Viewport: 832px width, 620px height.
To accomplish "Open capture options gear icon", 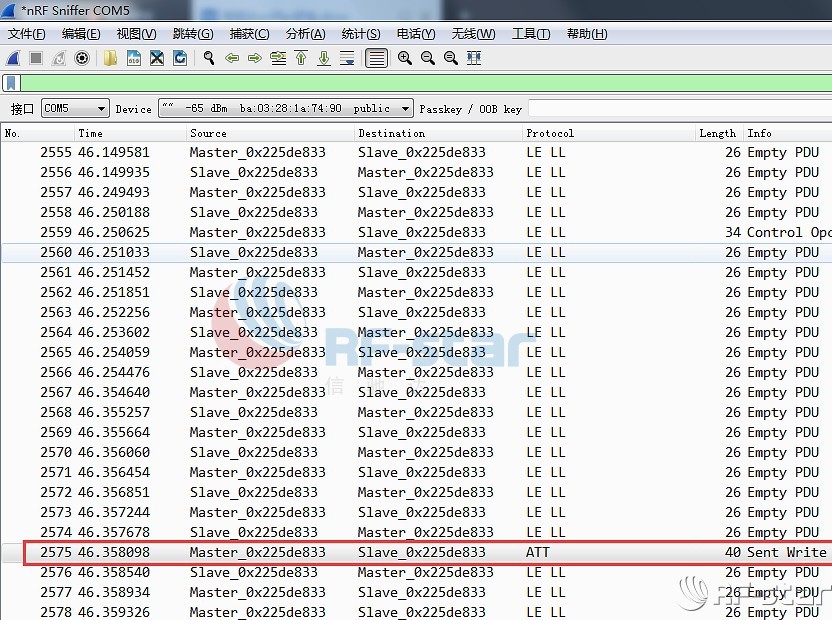I will pyautogui.click(x=82, y=58).
